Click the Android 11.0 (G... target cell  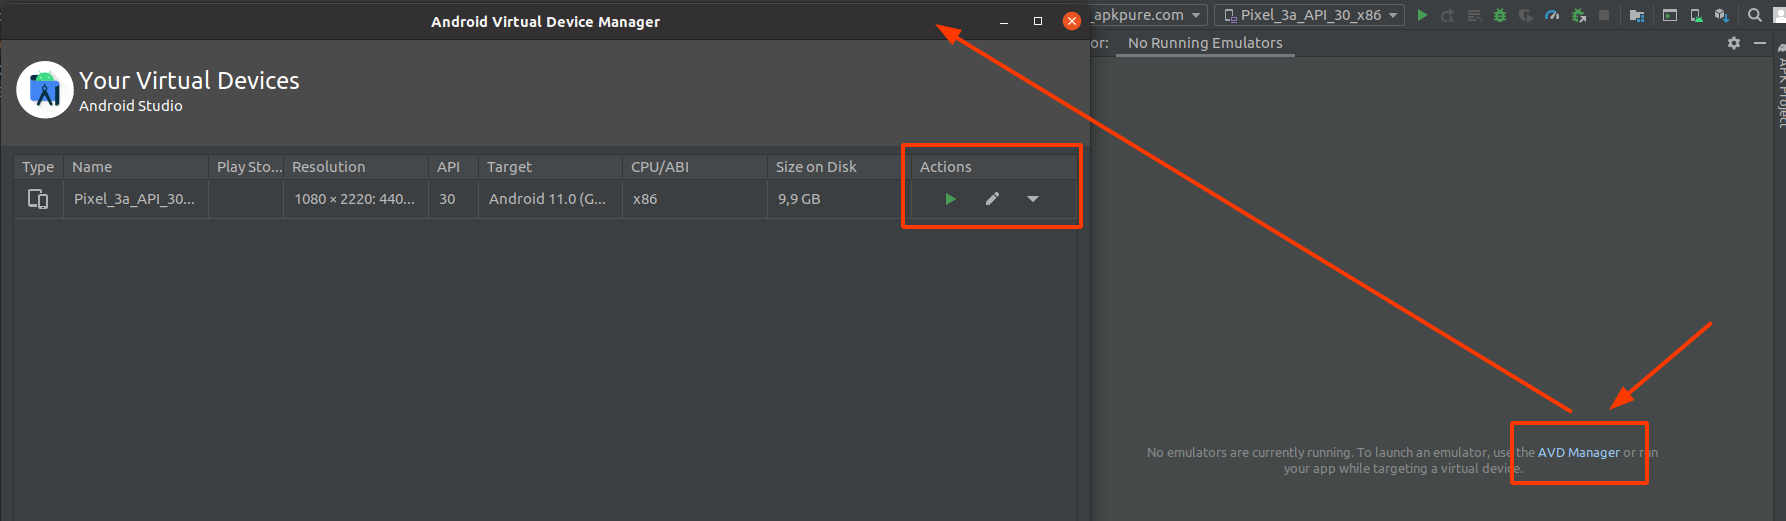pos(551,199)
